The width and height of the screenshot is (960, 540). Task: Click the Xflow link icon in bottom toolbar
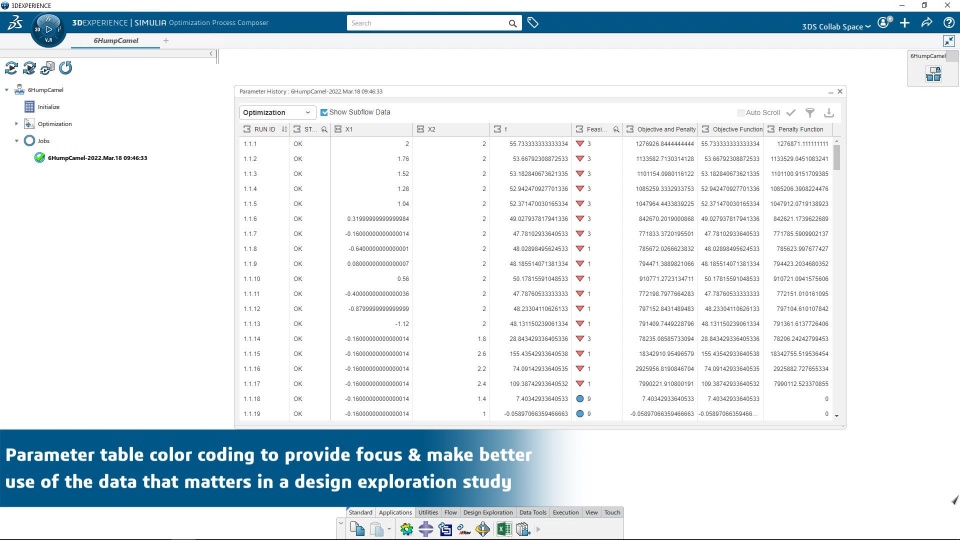tap(464, 528)
